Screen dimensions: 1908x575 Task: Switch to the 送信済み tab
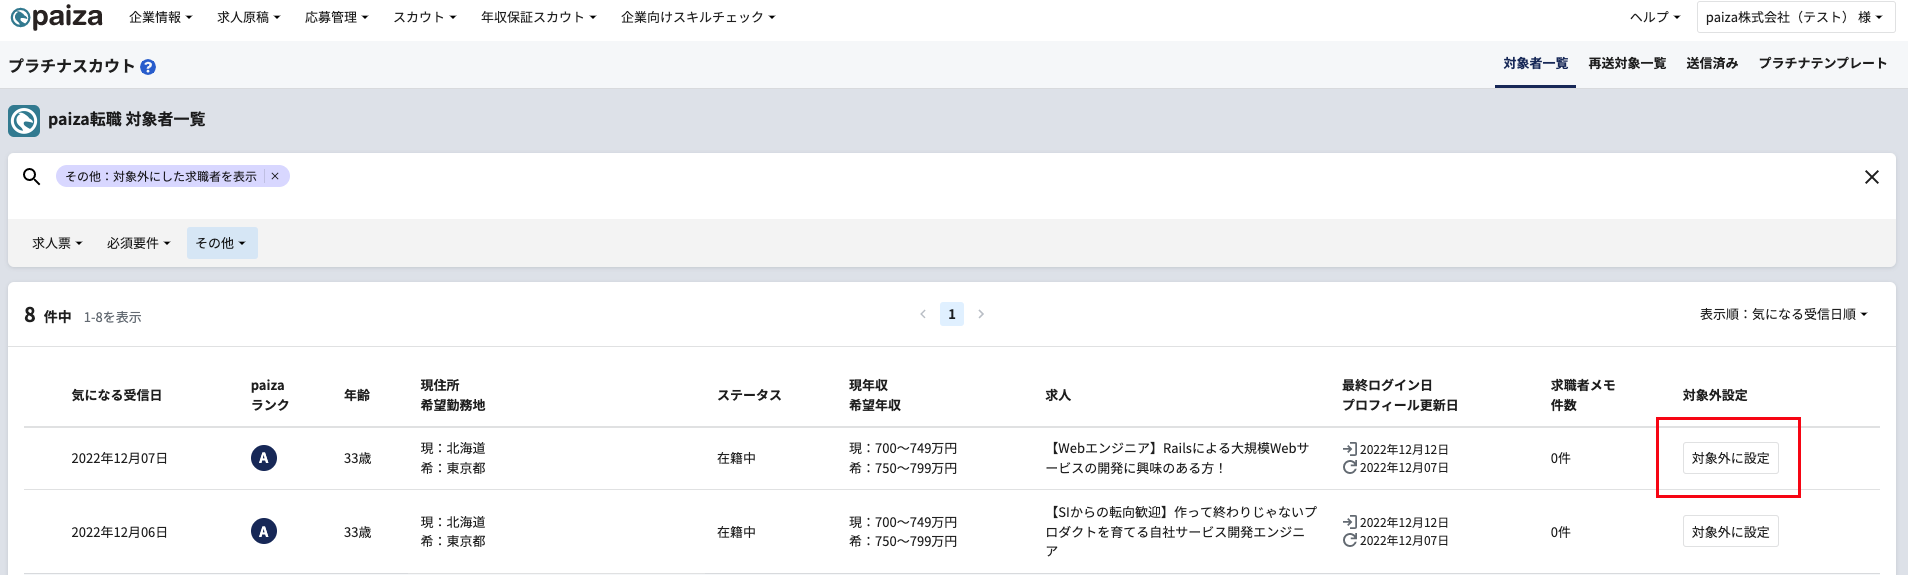[1712, 64]
